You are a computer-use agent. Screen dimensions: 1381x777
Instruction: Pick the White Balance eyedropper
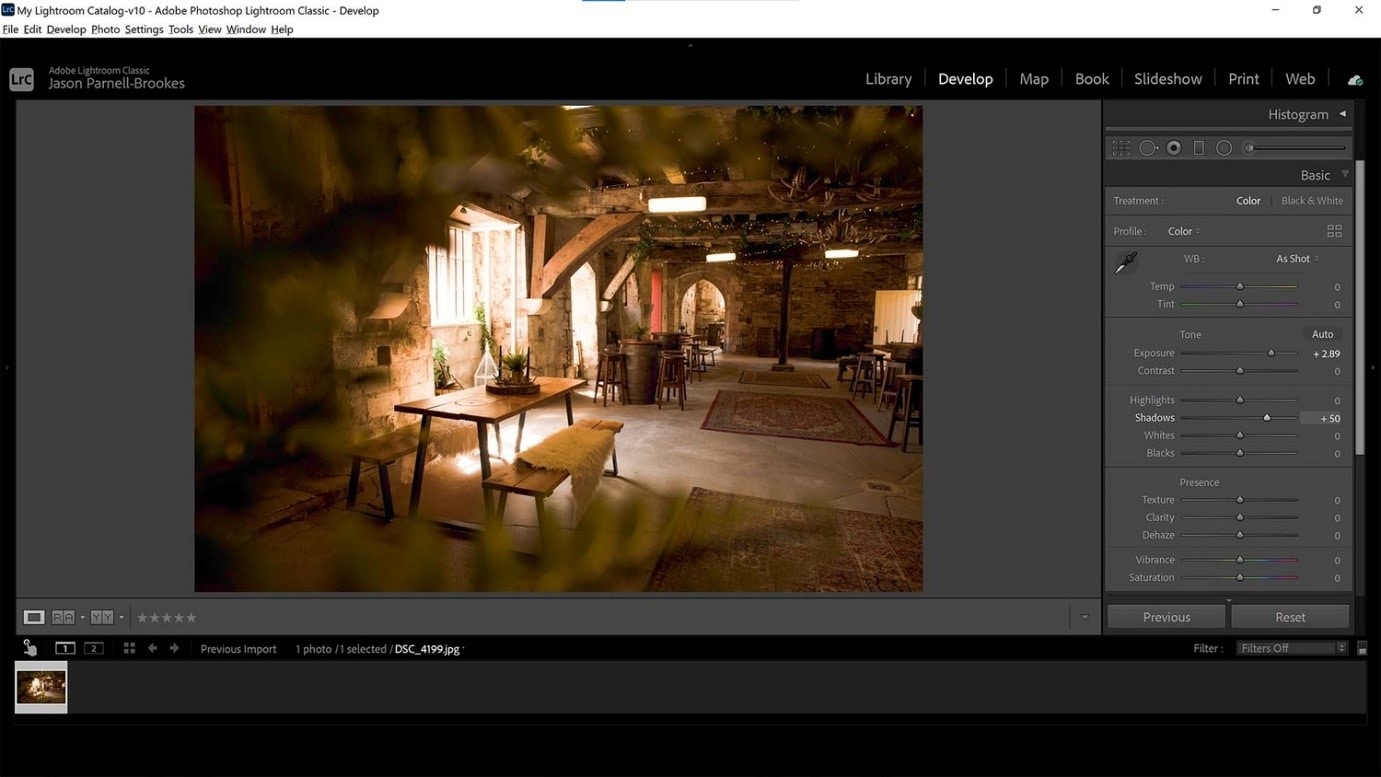point(1126,263)
